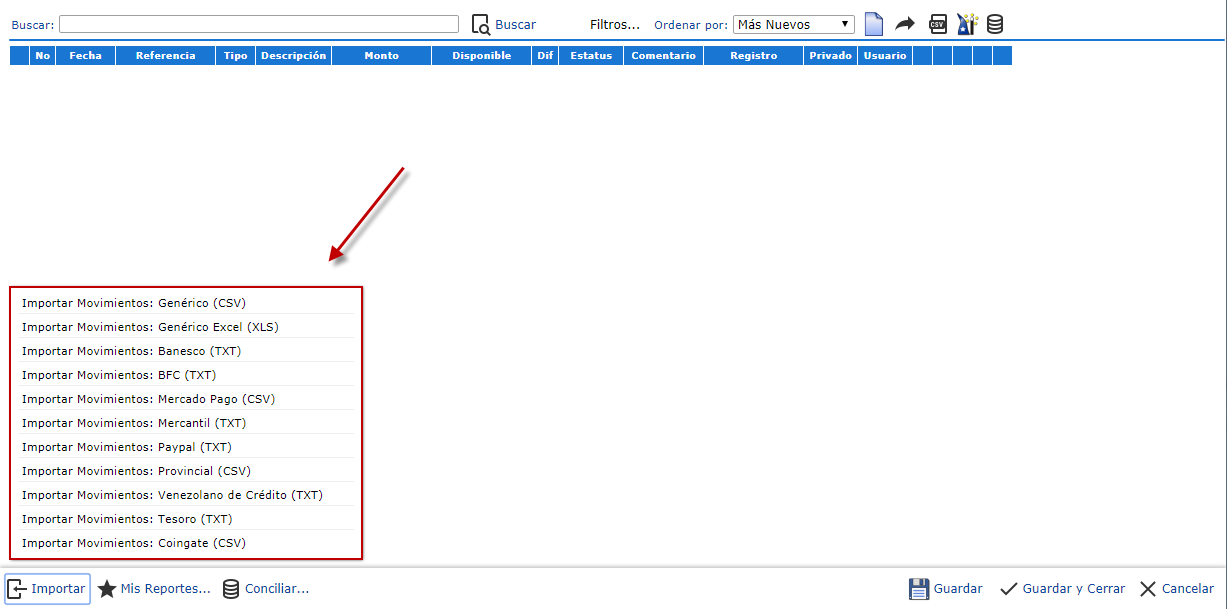Select Importar Movimientos: Venezolano de Crédito (TXT)
The image size is (1227, 609).
(185, 494)
